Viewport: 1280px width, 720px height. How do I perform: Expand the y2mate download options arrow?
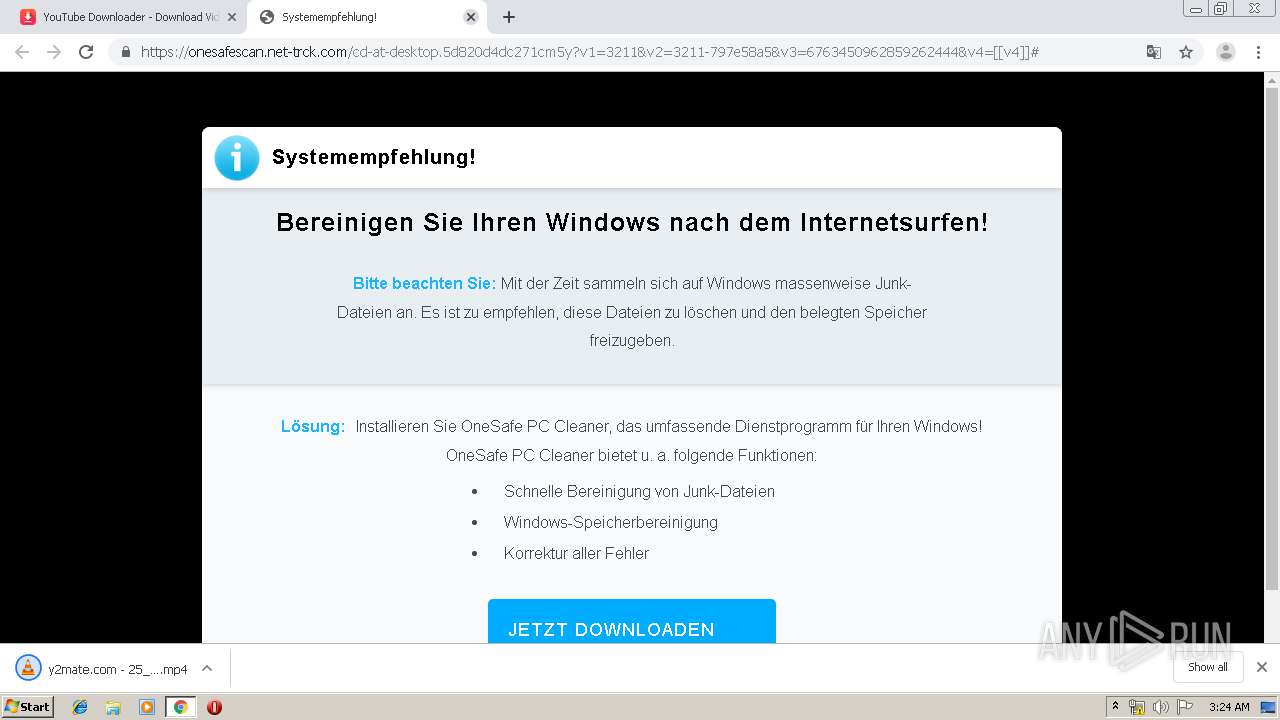tap(207, 668)
